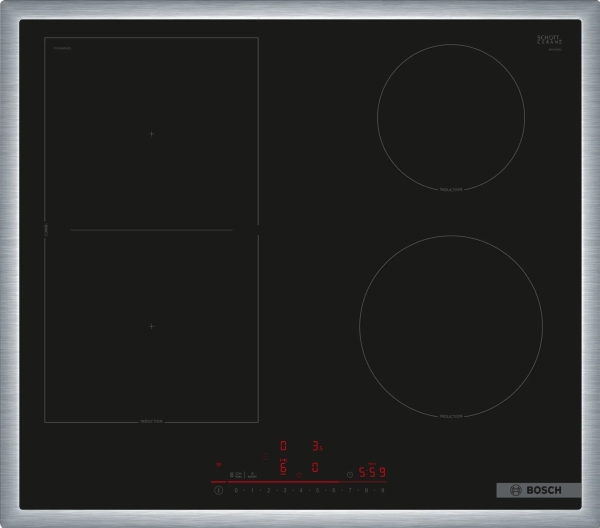The image size is (600, 528).
Task: Select the rear right zone display showing 3
Action: coord(315,445)
